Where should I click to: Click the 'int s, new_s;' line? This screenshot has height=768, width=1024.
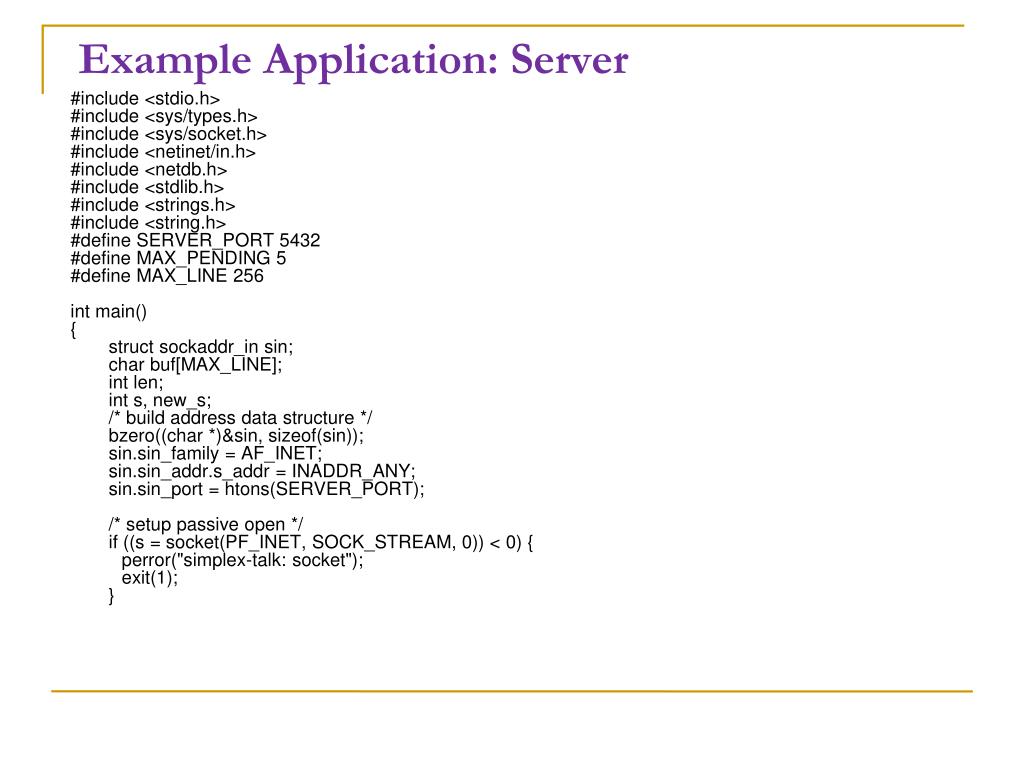click(160, 400)
